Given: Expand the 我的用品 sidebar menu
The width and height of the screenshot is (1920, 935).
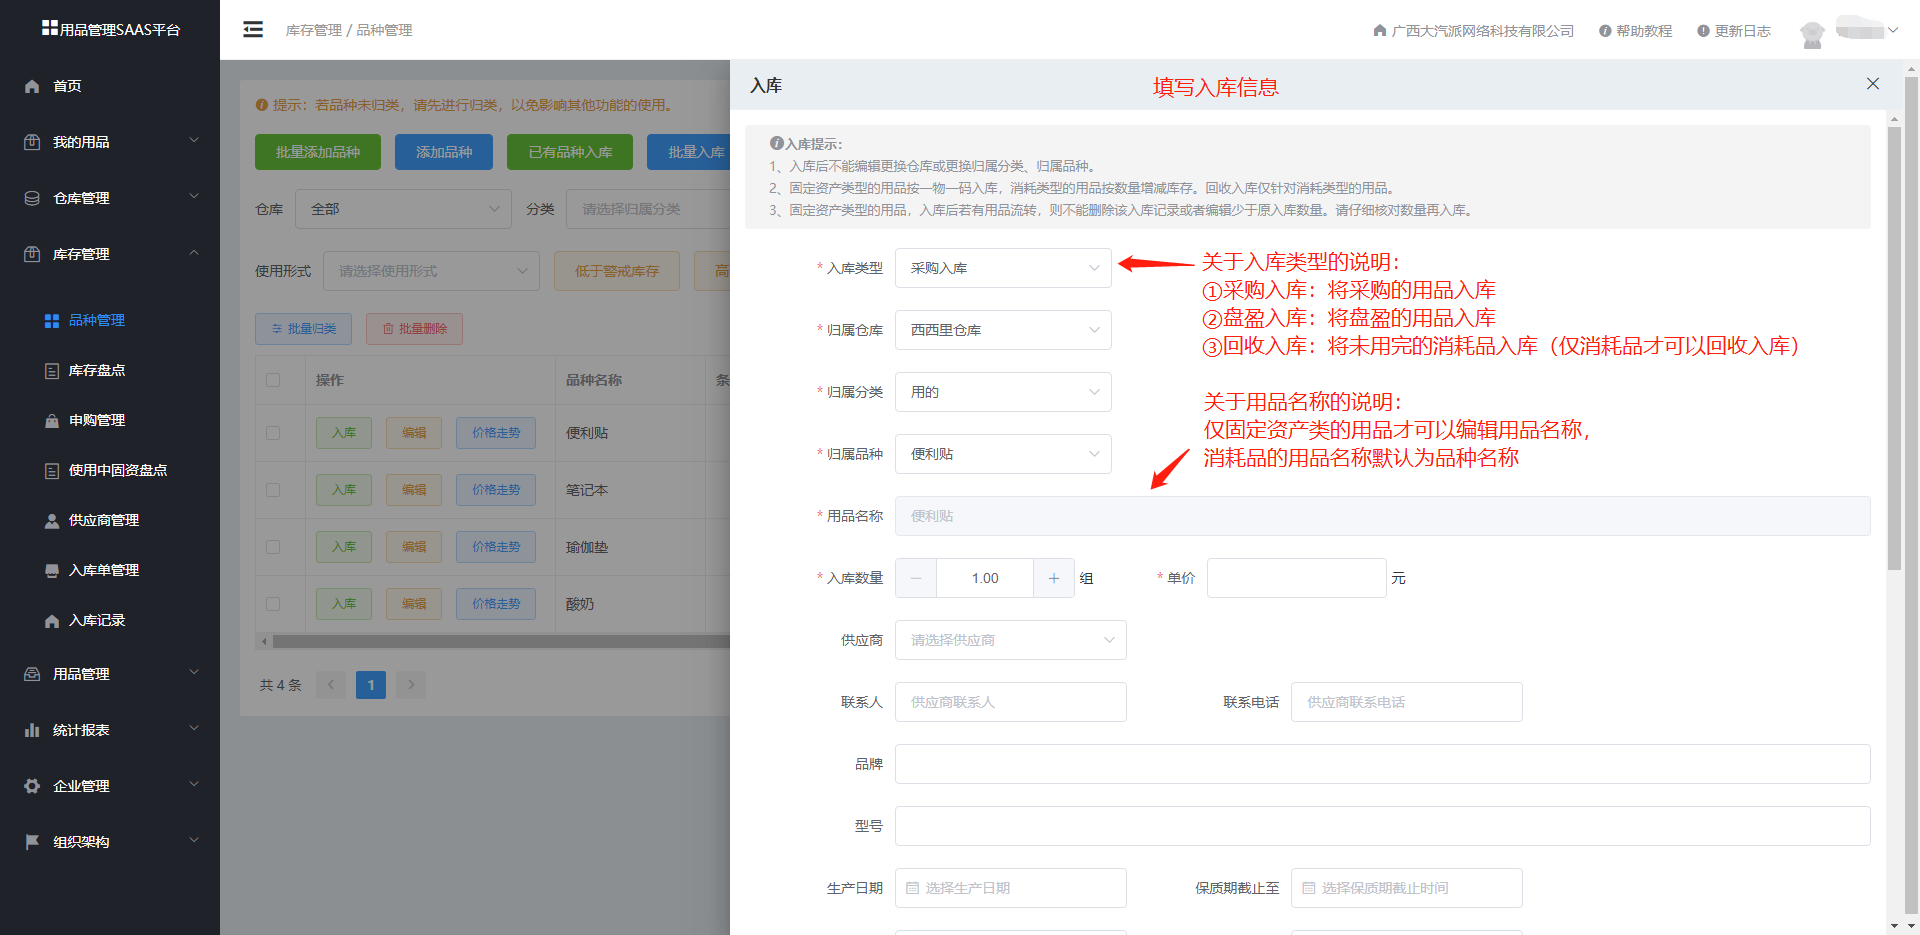Looking at the screenshot, I should pos(110,142).
